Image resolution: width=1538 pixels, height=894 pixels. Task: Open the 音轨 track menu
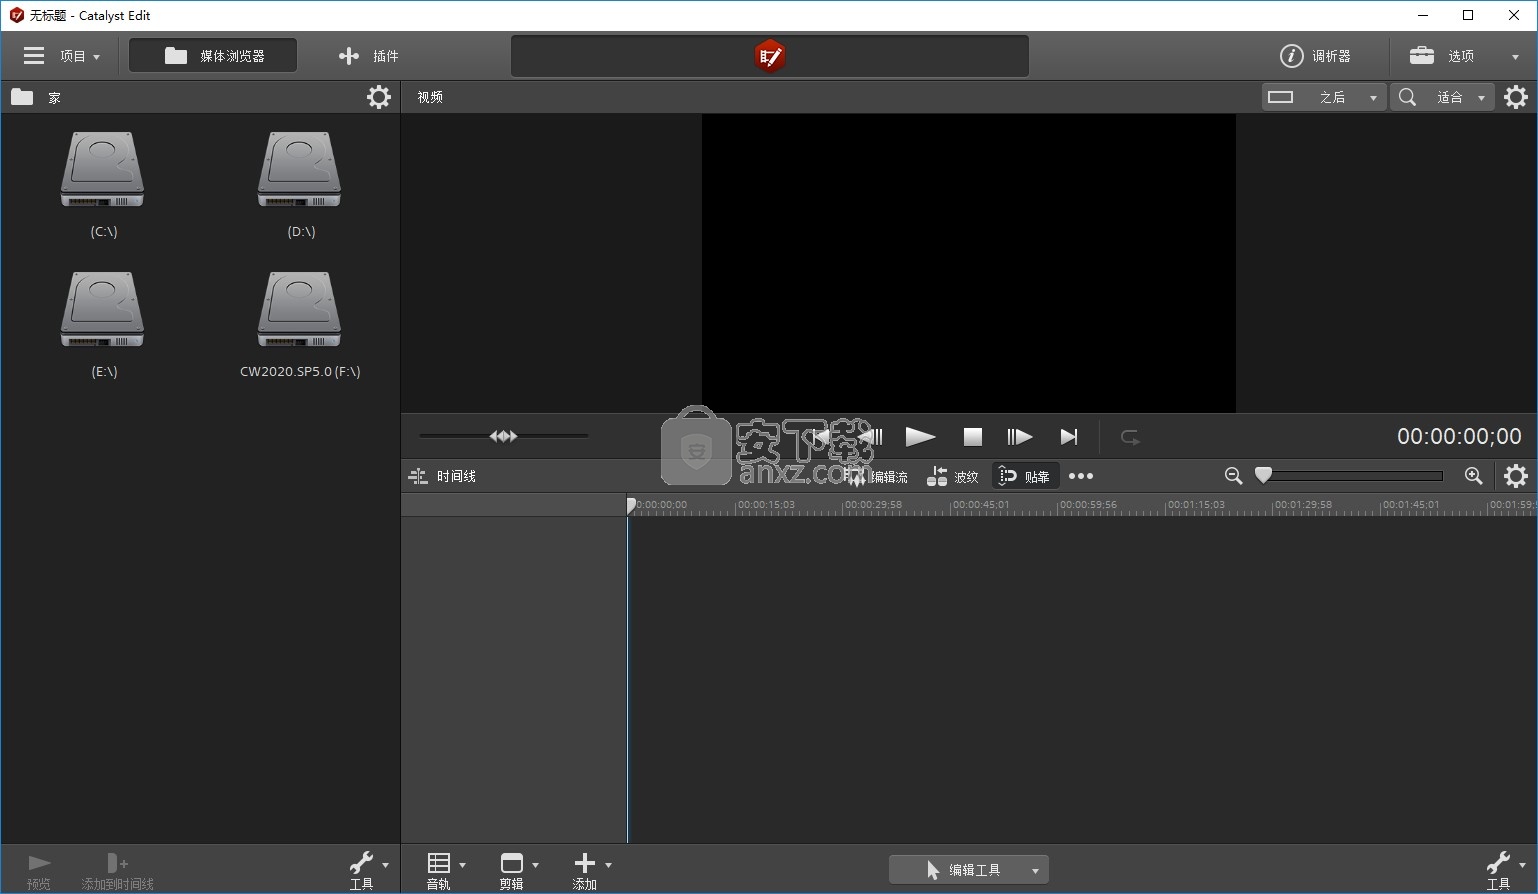[x=444, y=870]
